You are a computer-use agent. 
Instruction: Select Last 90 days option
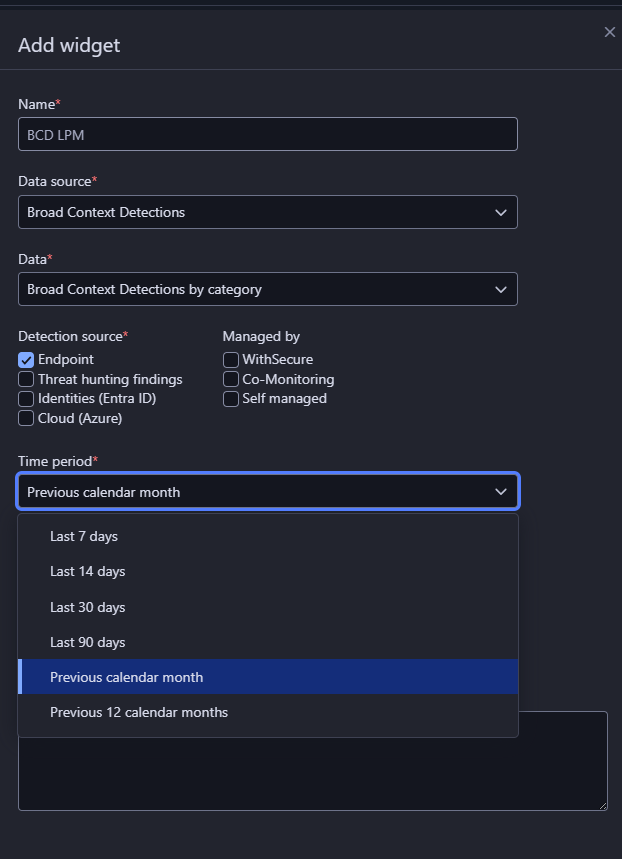pos(267,642)
